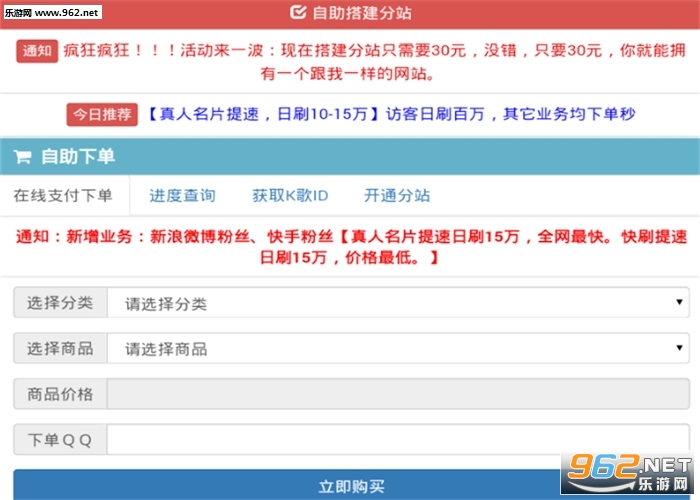The width and height of the screenshot is (700, 500).
Task: Expand the 请选择分类 dropdown
Action: pos(398,303)
